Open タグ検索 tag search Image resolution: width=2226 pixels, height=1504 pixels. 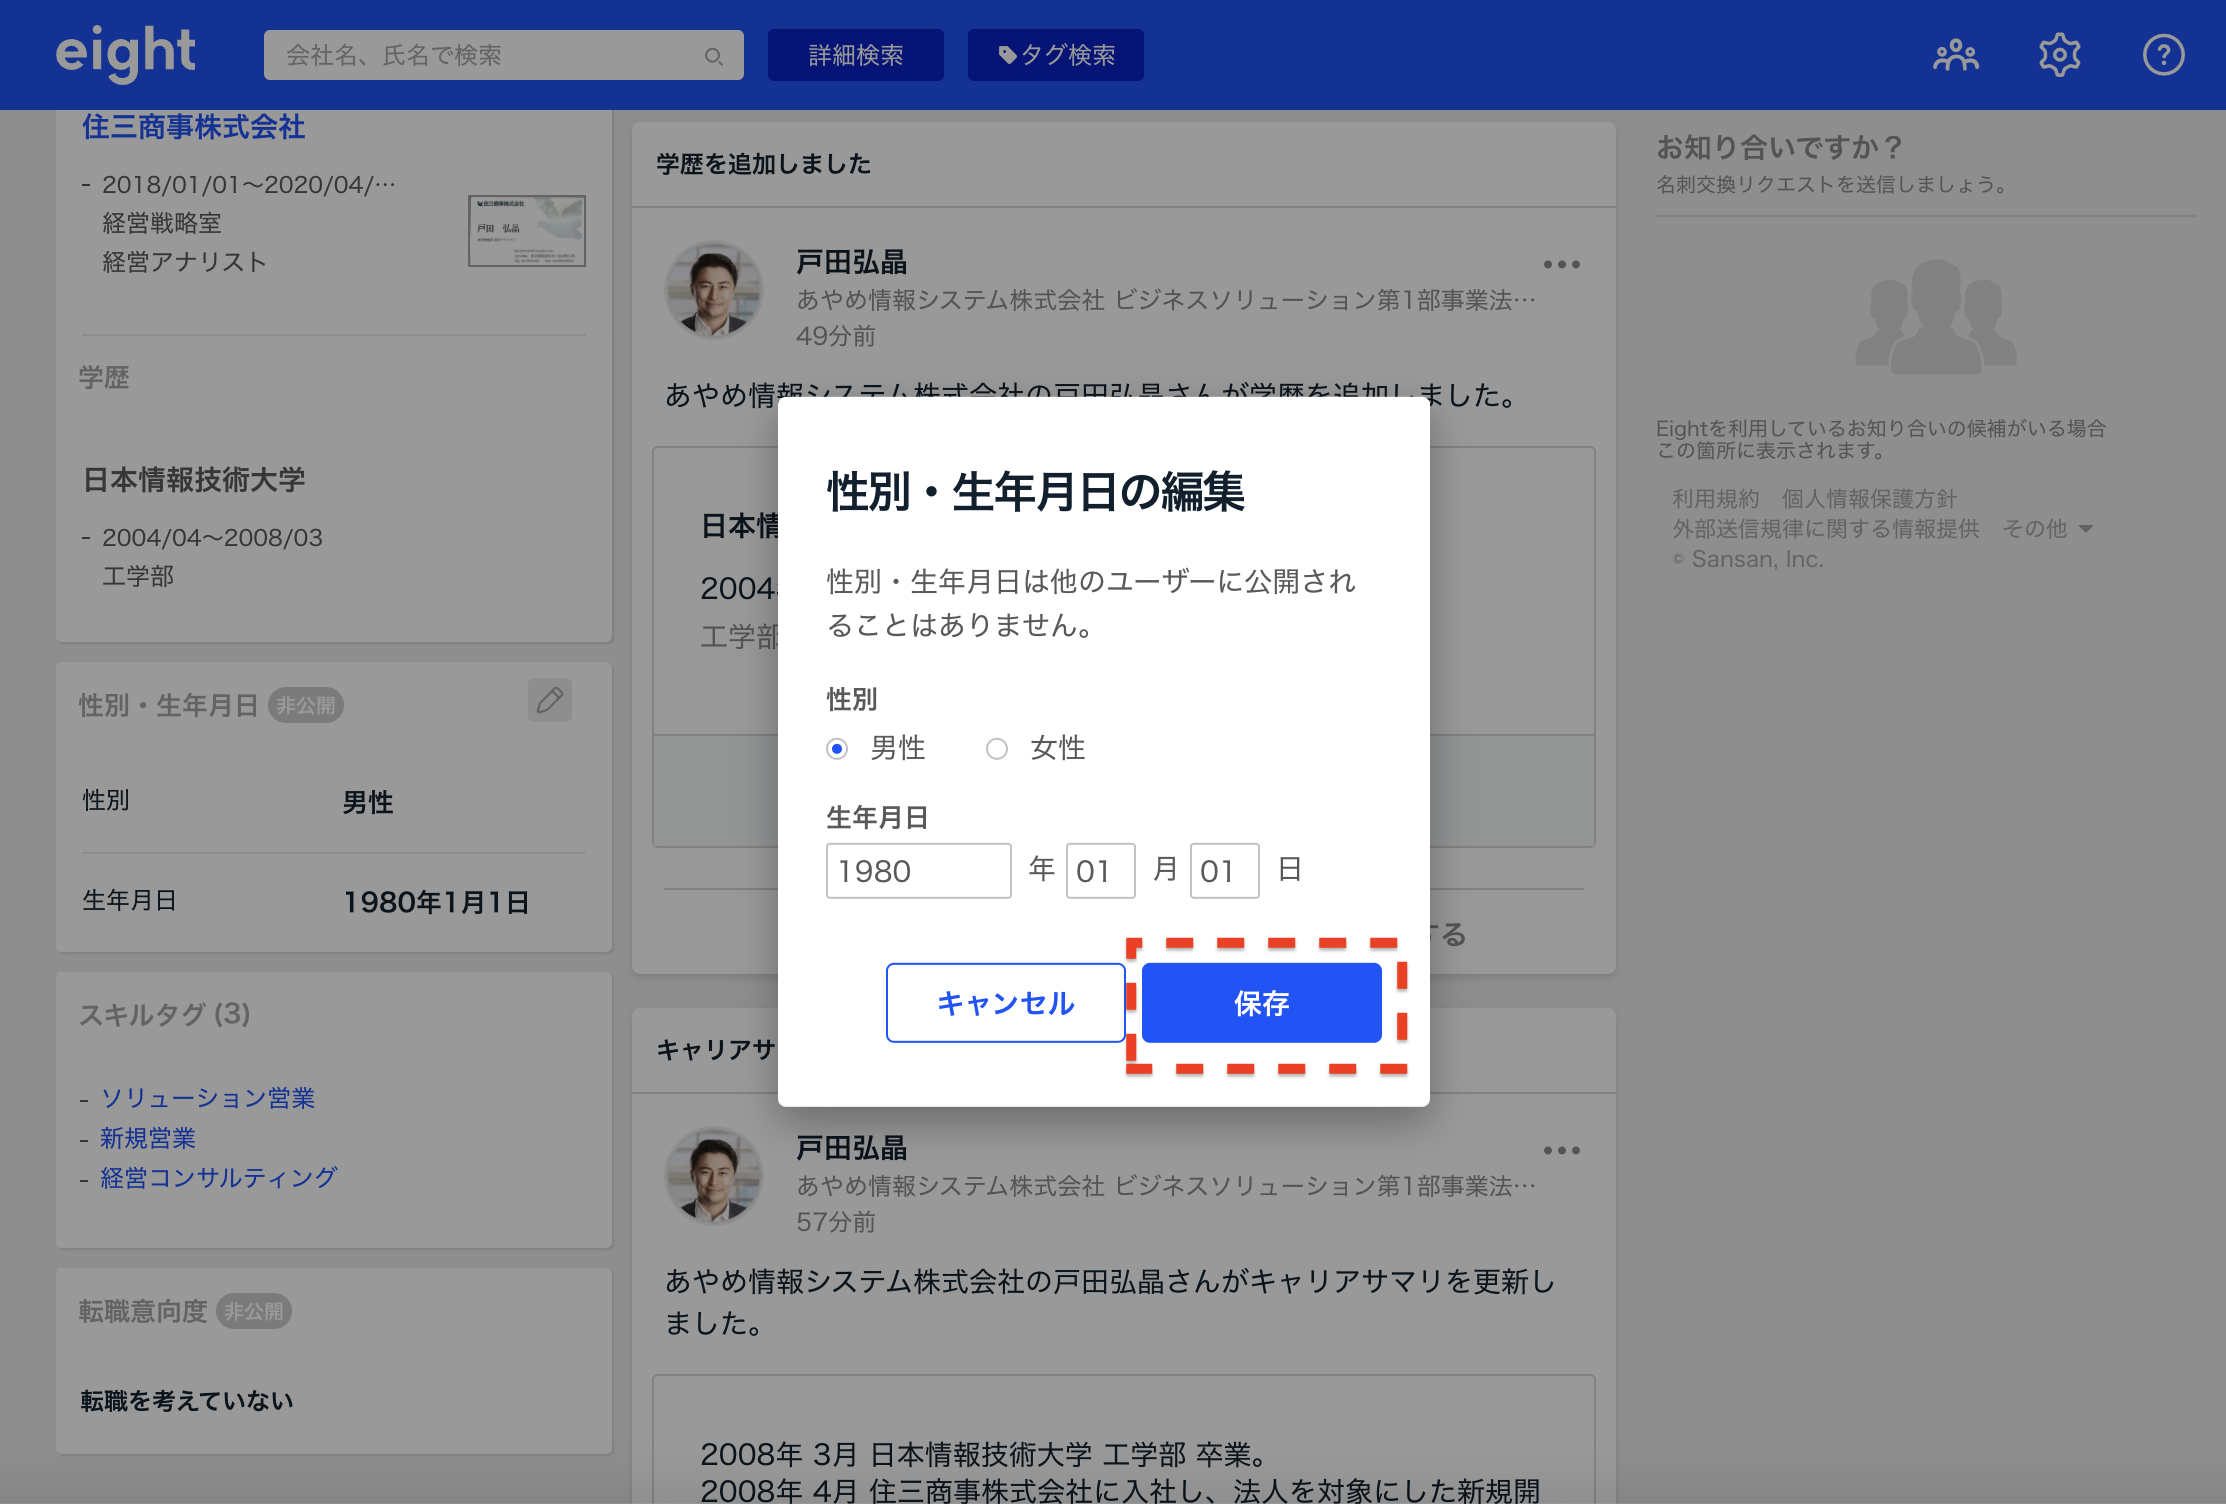point(1055,55)
